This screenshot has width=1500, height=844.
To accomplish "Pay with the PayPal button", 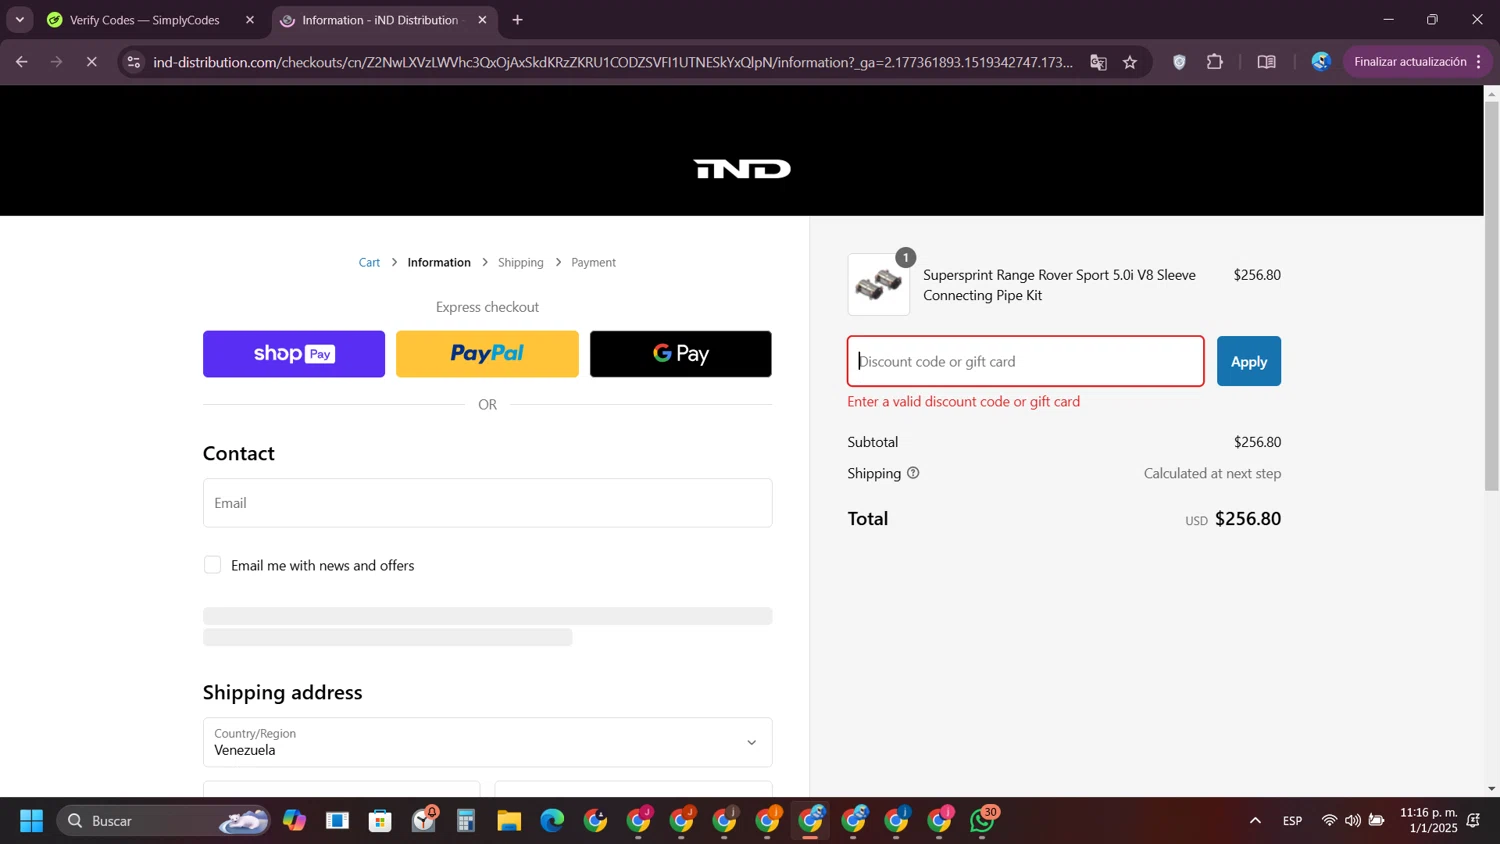I will click(x=487, y=354).
